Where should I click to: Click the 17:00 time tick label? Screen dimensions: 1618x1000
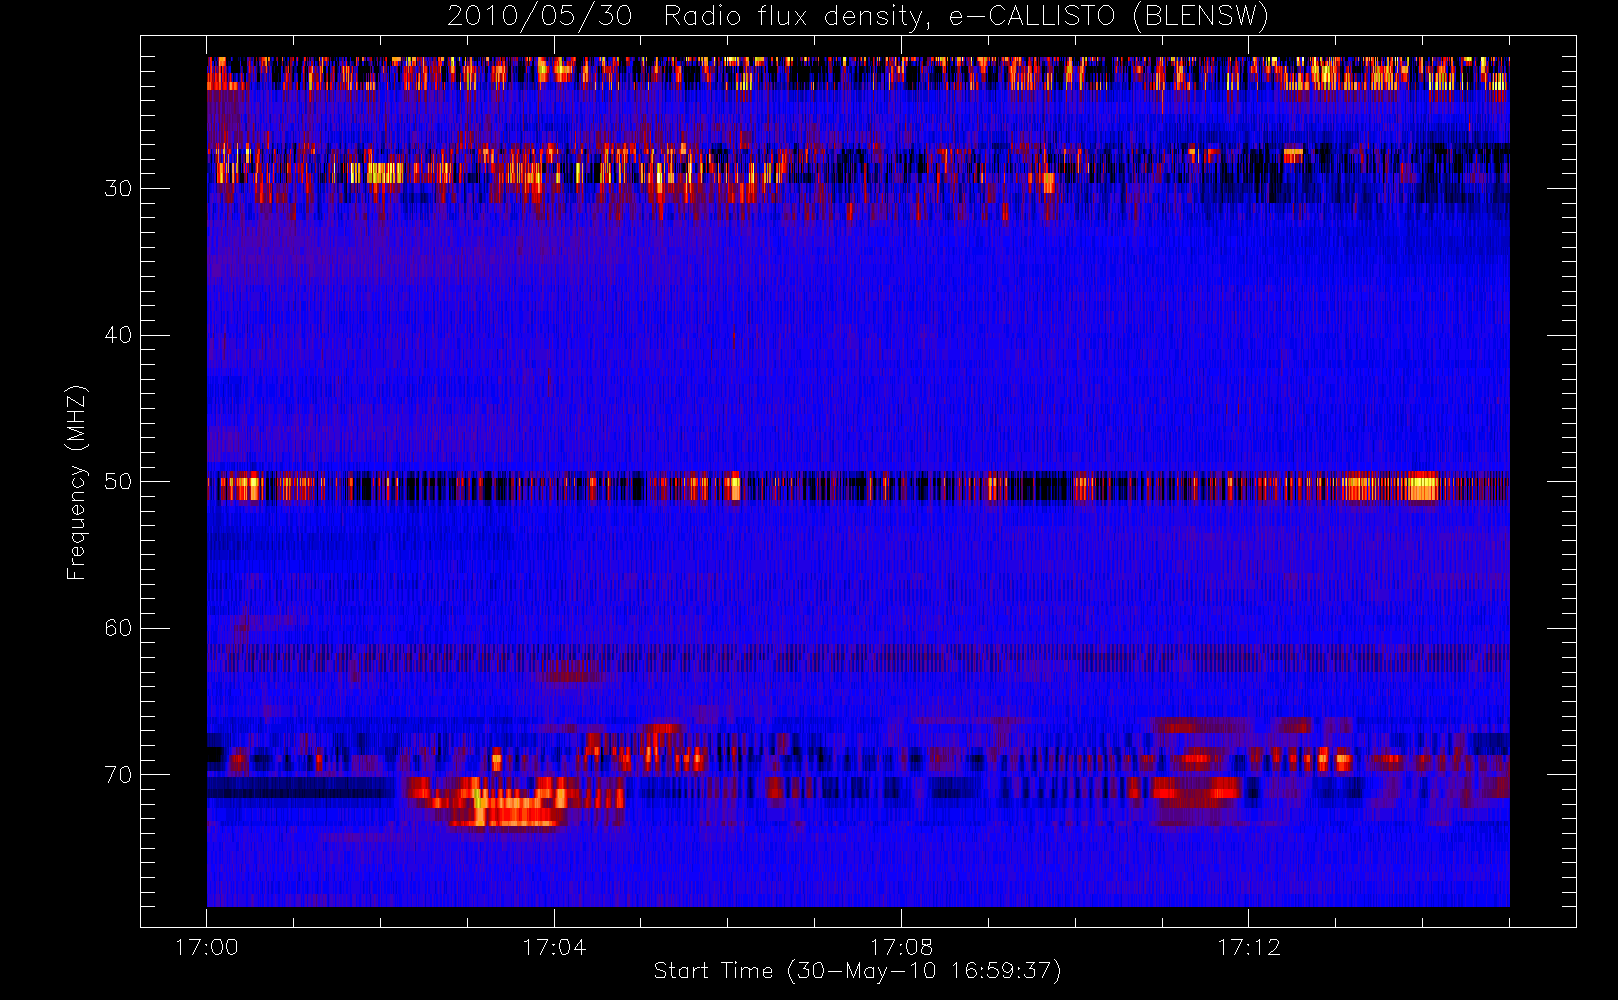(x=207, y=947)
